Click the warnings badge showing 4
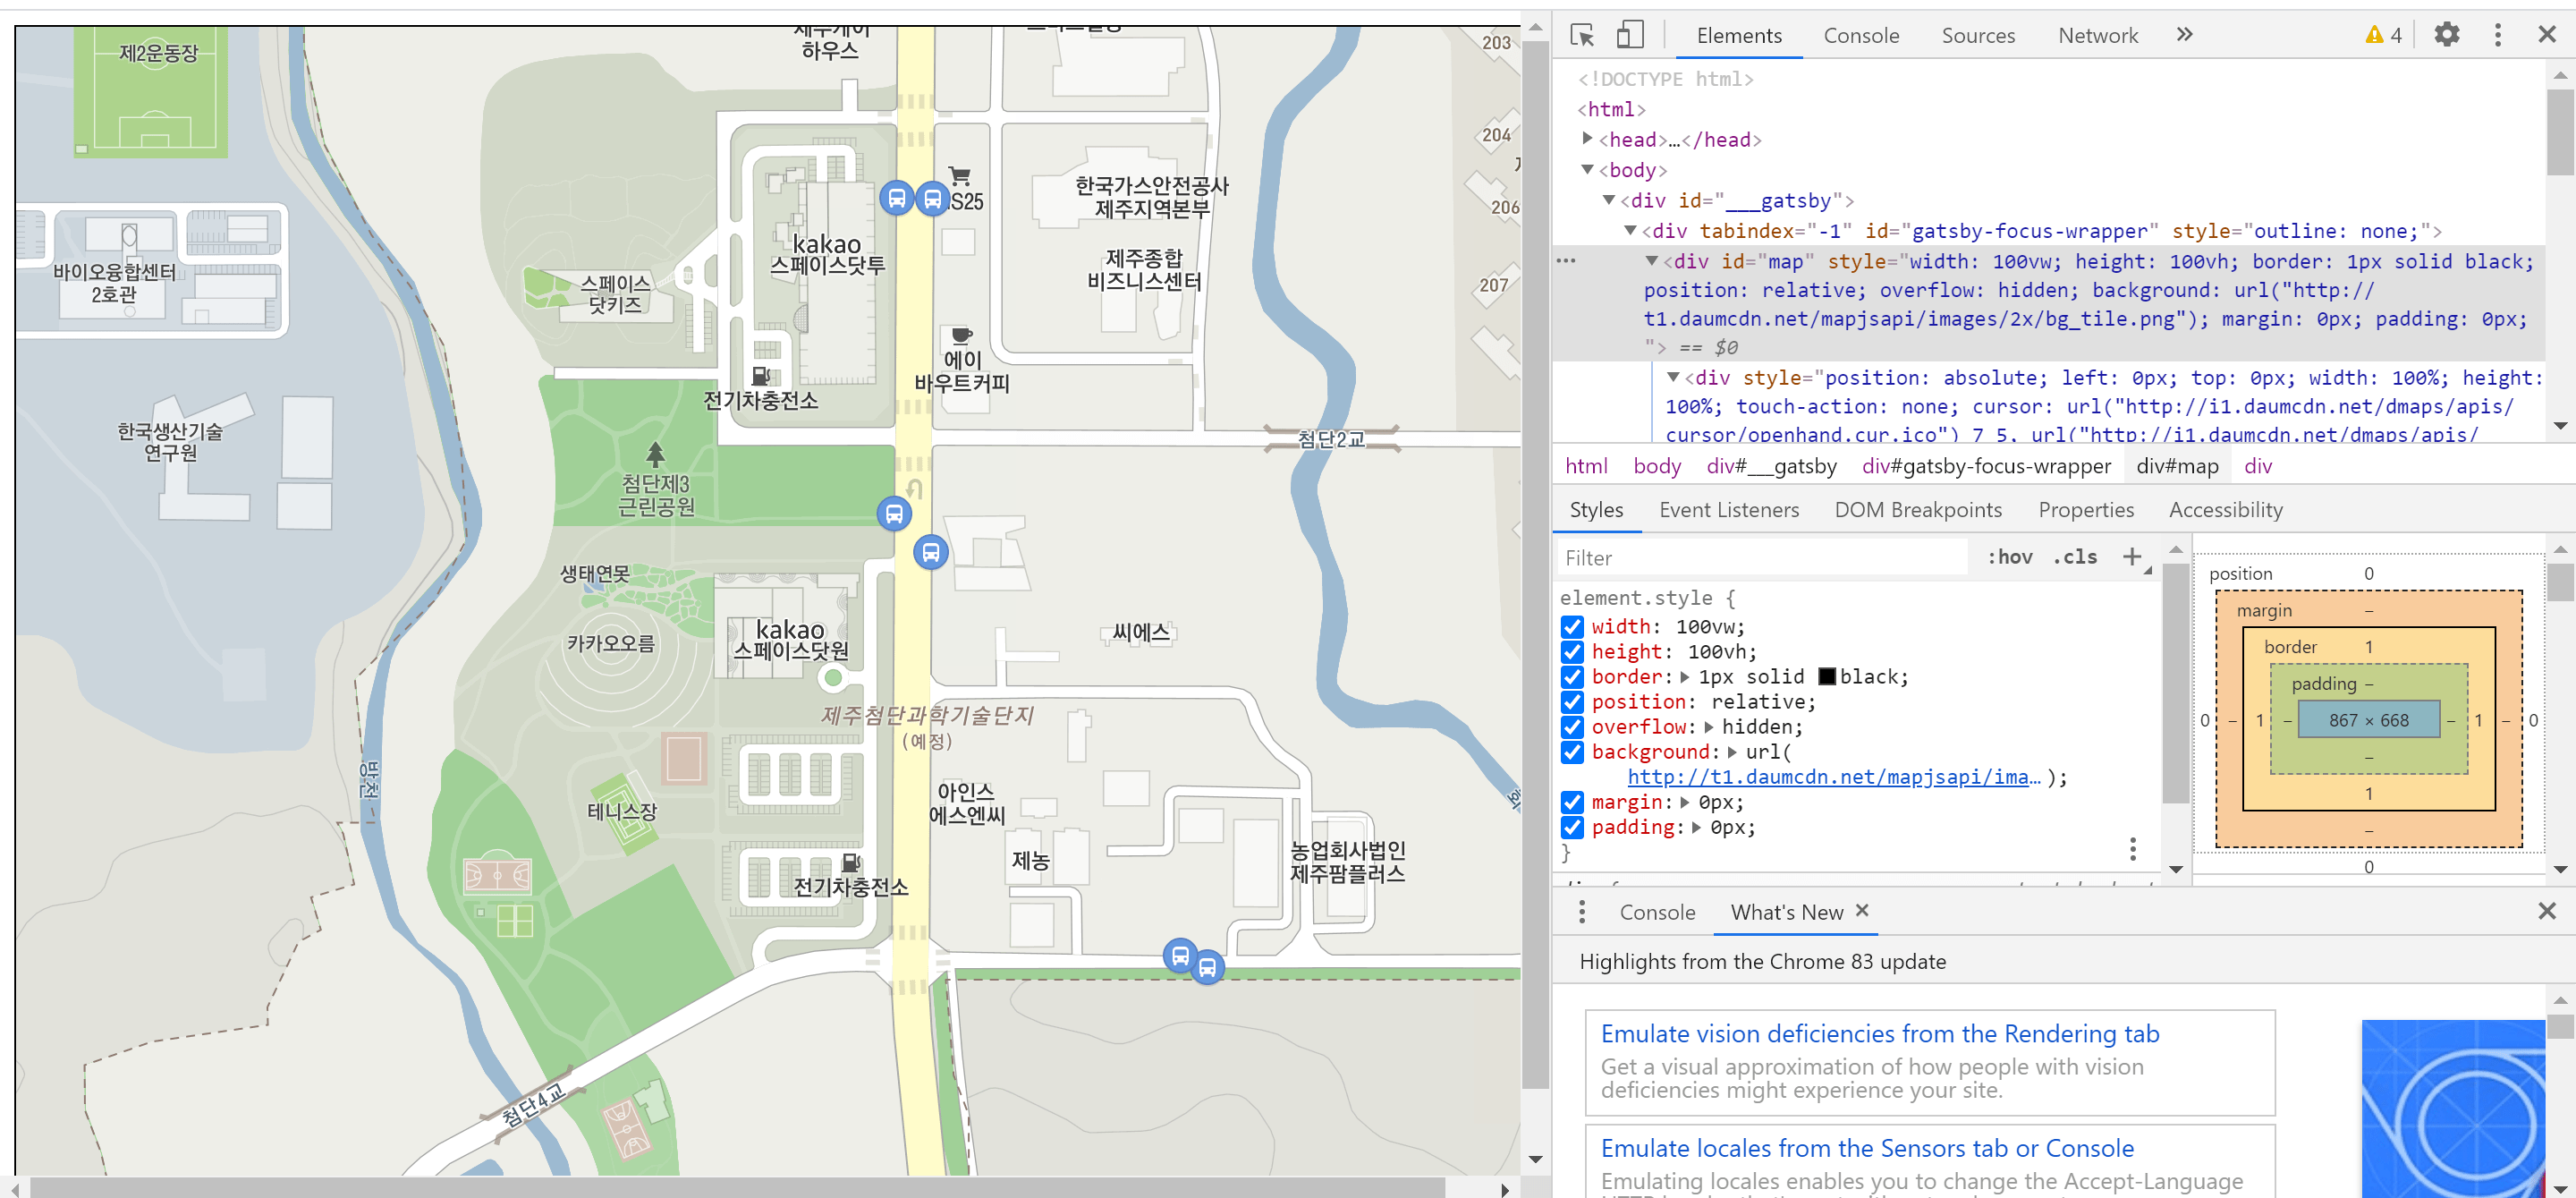2576x1198 pixels. (2383, 34)
